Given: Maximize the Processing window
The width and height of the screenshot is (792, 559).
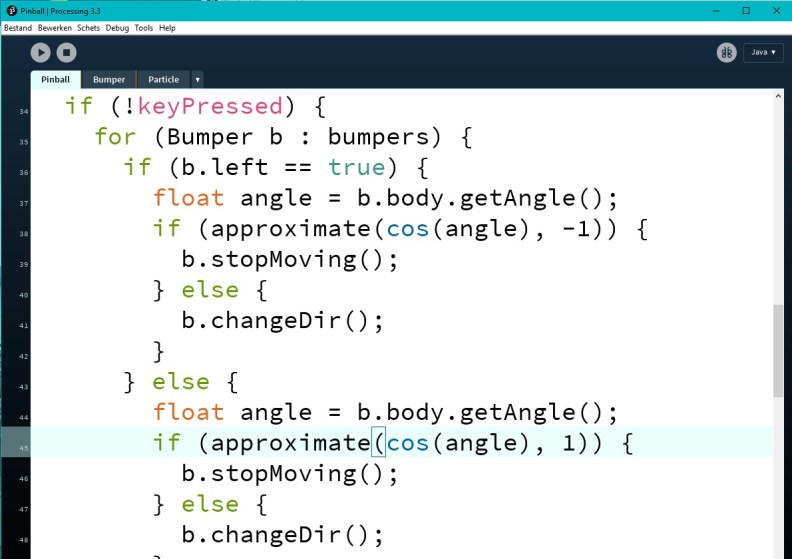Looking at the screenshot, I should [745, 10].
